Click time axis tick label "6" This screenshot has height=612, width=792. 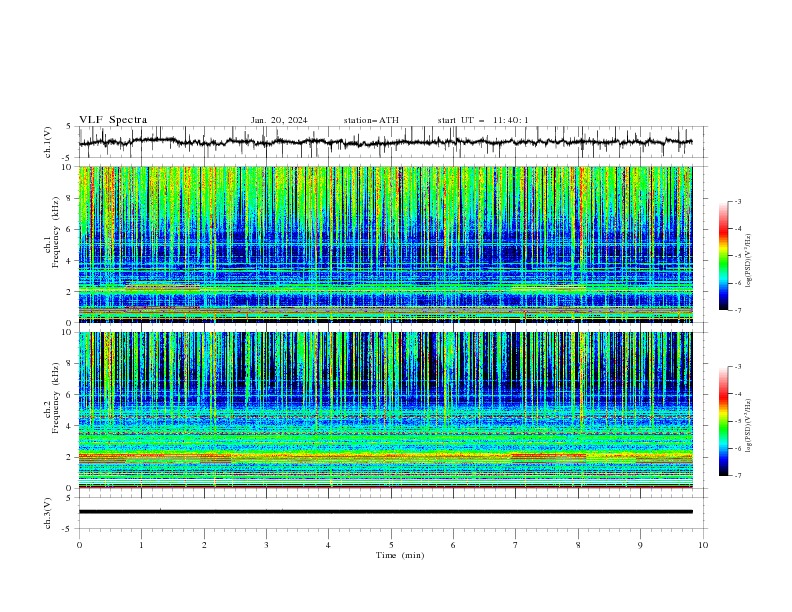(453, 545)
